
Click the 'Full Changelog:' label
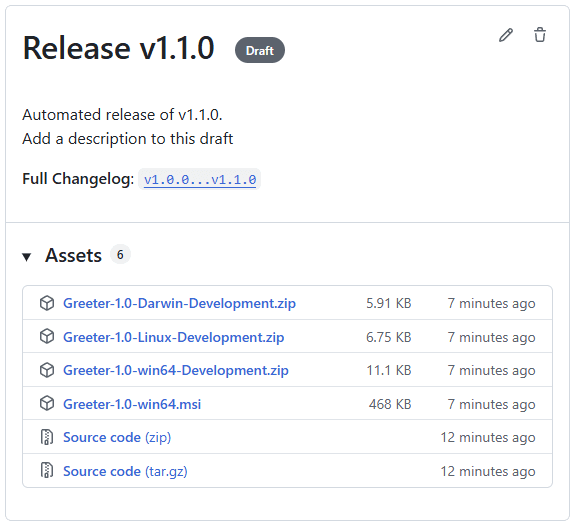pyautogui.click(x=78, y=179)
